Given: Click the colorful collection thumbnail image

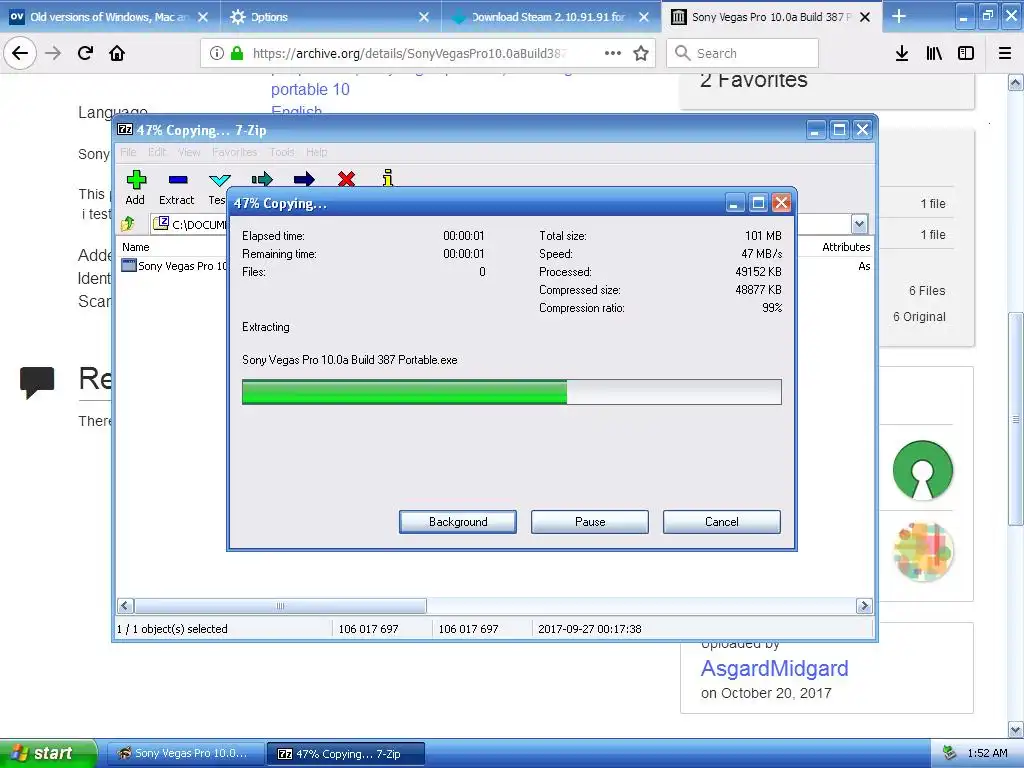Looking at the screenshot, I should [923, 552].
